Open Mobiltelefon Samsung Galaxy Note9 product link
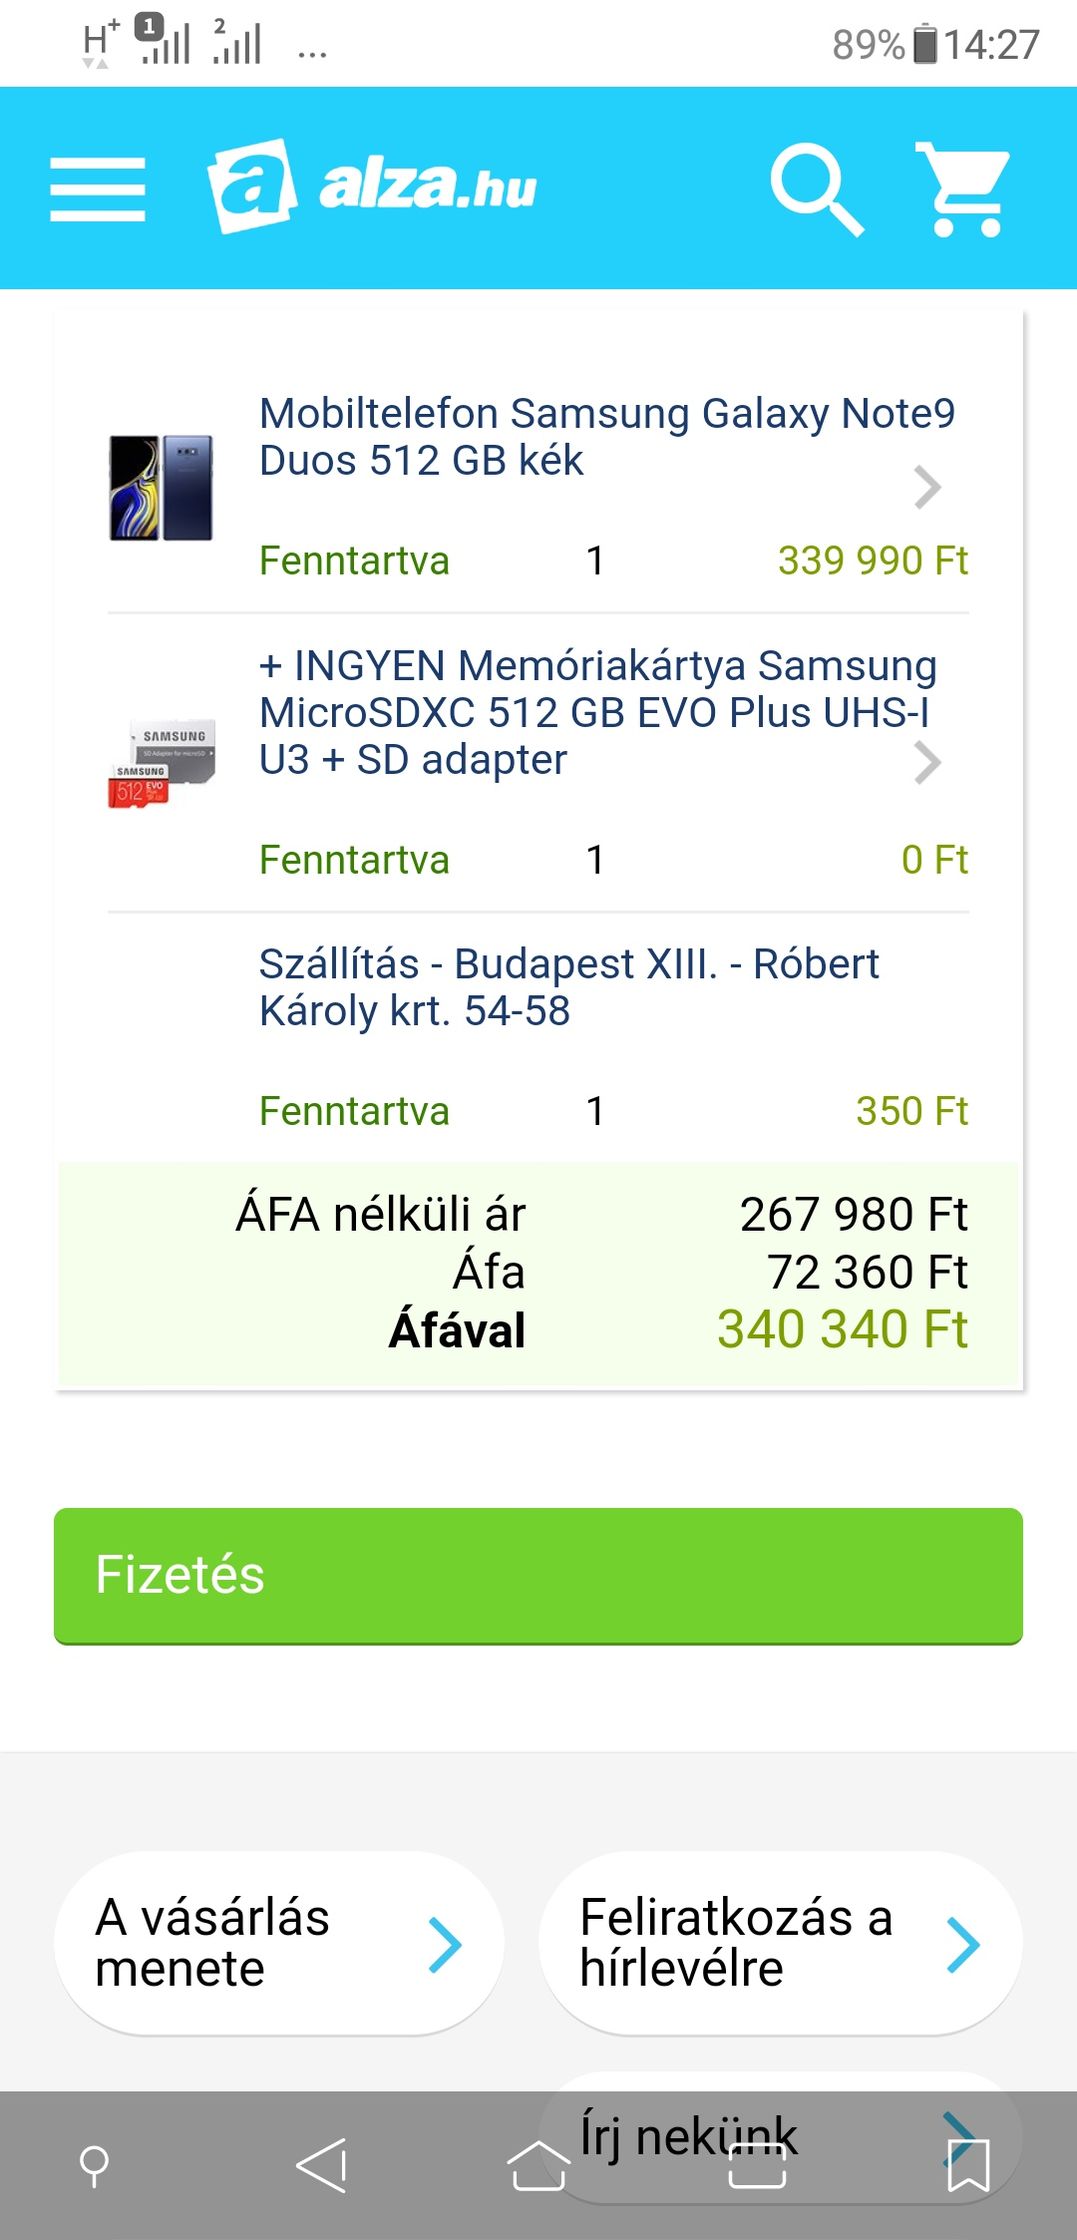Viewport: 1077px width, 2240px height. point(606,437)
